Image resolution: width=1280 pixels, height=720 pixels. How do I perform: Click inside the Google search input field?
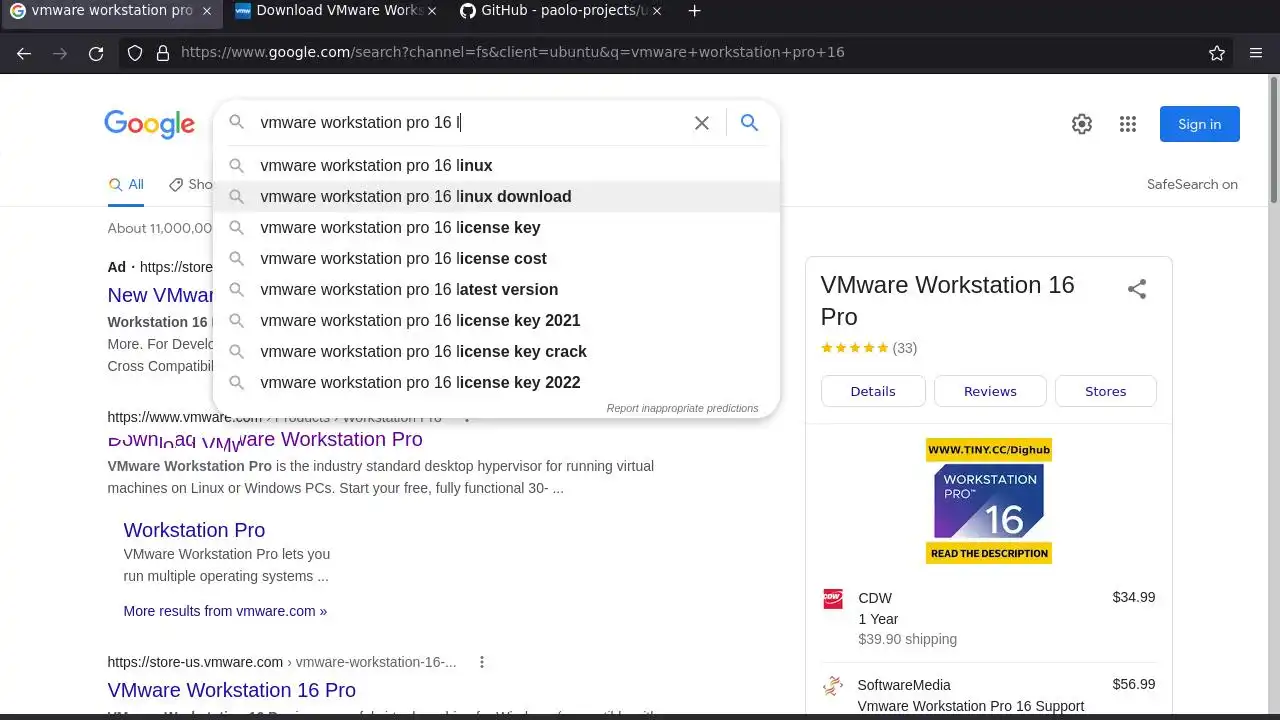coord(470,123)
